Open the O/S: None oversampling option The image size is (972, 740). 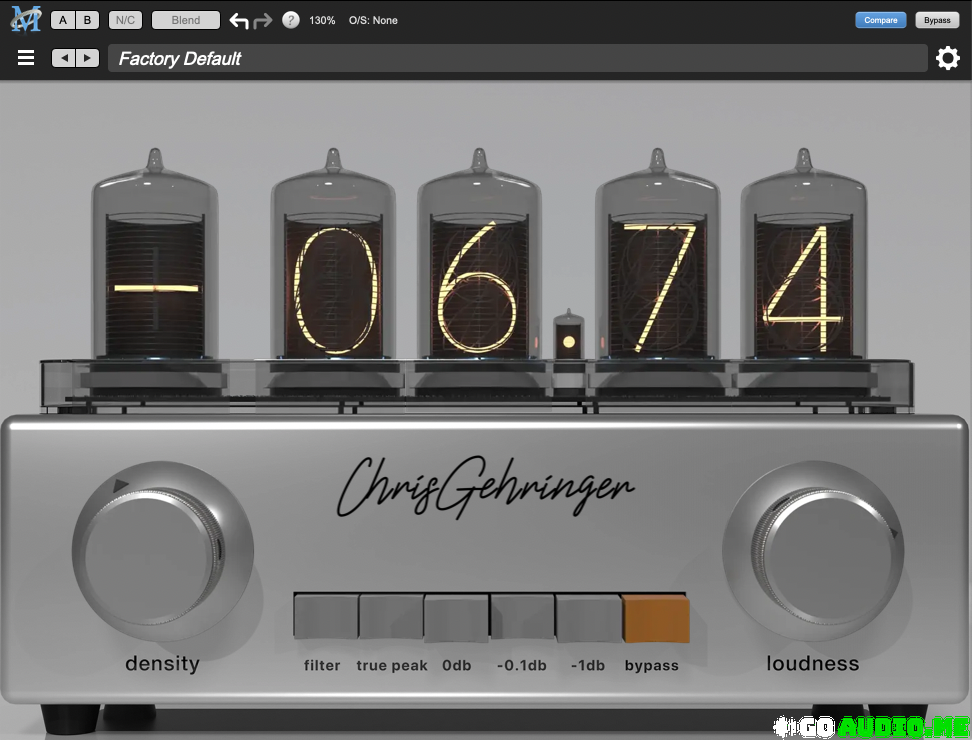373,20
